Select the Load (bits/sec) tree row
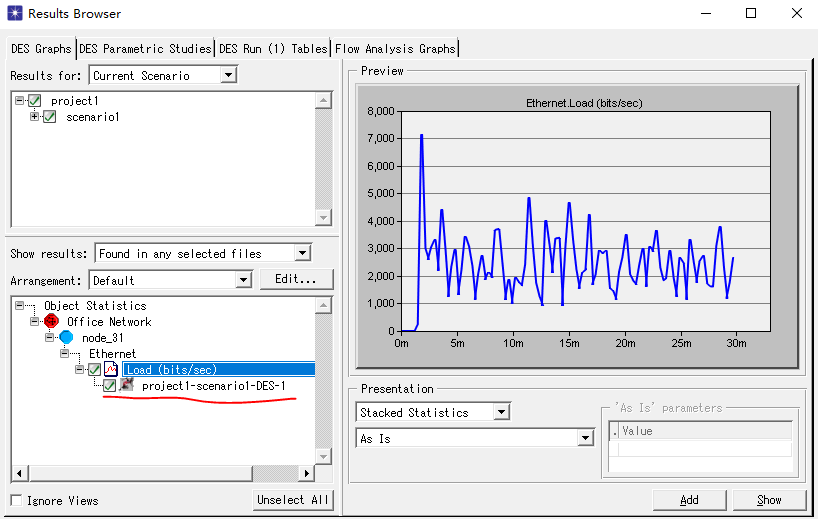818x519 pixels. click(x=219, y=369)
